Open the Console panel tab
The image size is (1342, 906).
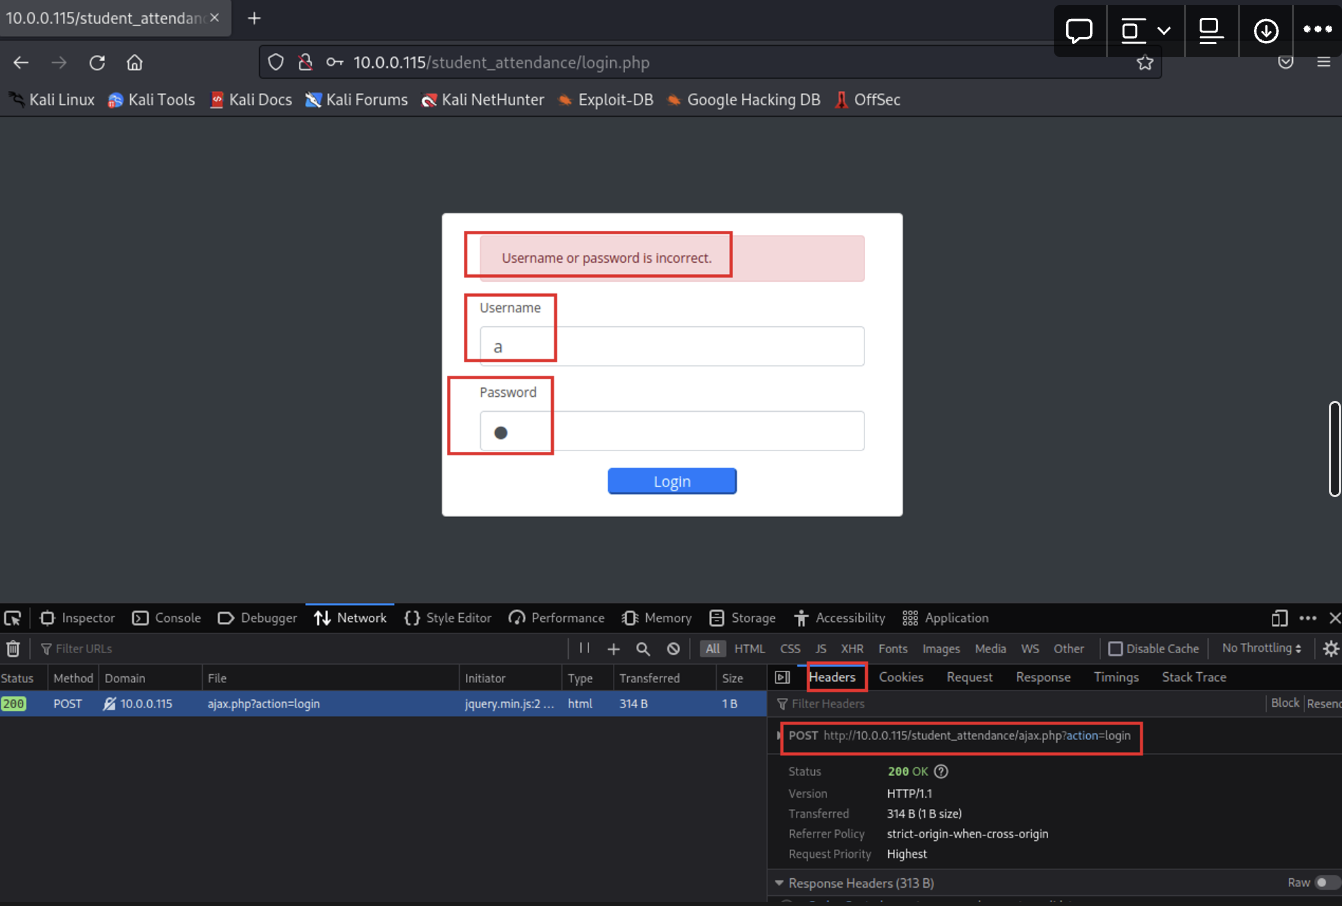167,618
